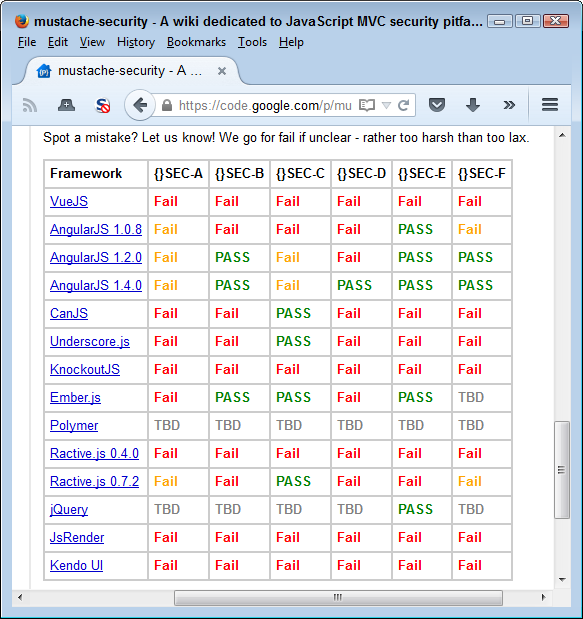Click the vertical scrollbar up arrow
The height and width of the screenshot is (619, 583).
pyautogui.click(x=562, y=136)
